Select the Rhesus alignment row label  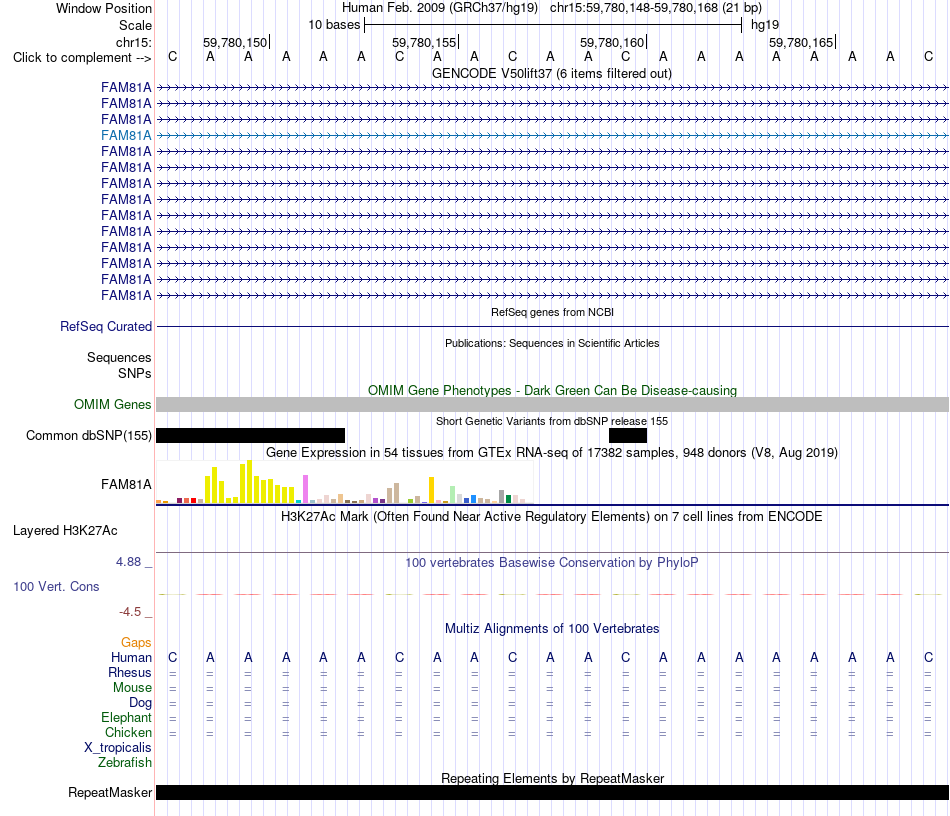130,672
